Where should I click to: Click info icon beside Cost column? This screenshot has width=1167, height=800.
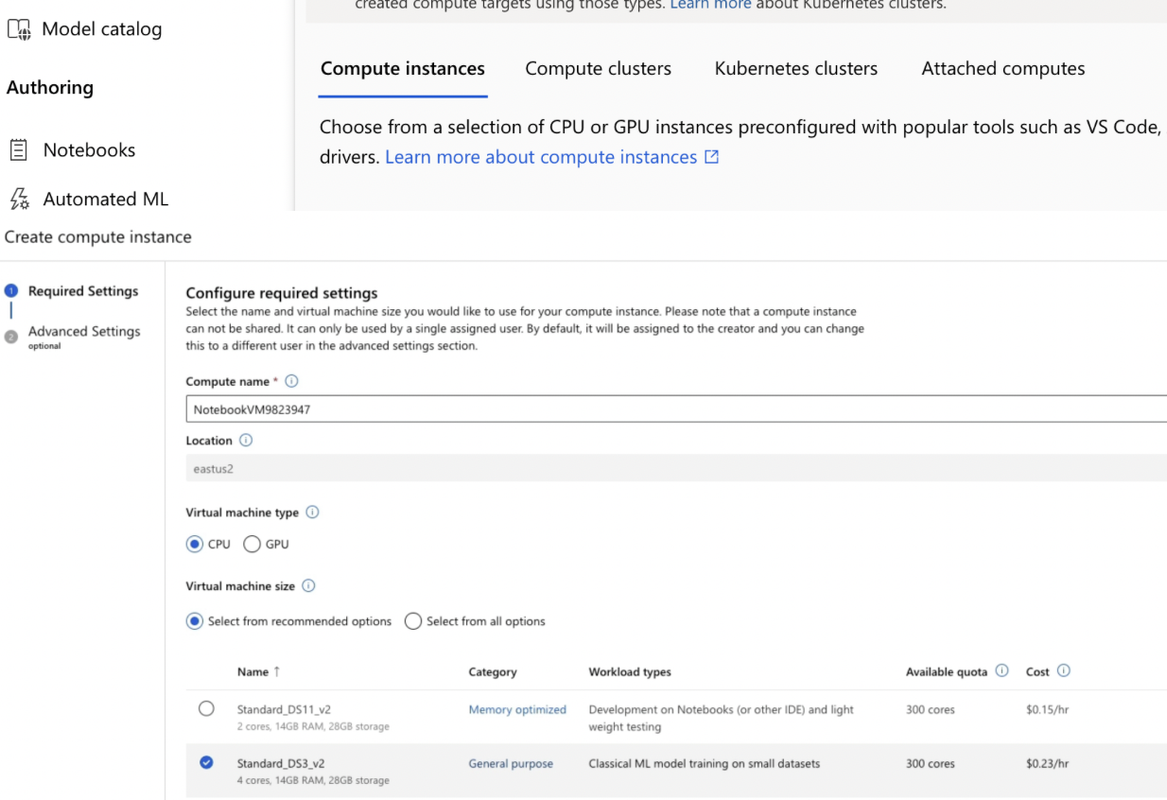coord(1064,671)
